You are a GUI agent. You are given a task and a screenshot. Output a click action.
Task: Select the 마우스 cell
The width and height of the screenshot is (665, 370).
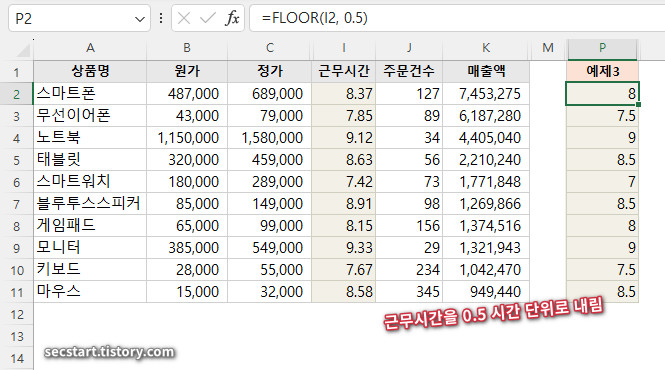point(90,292)
